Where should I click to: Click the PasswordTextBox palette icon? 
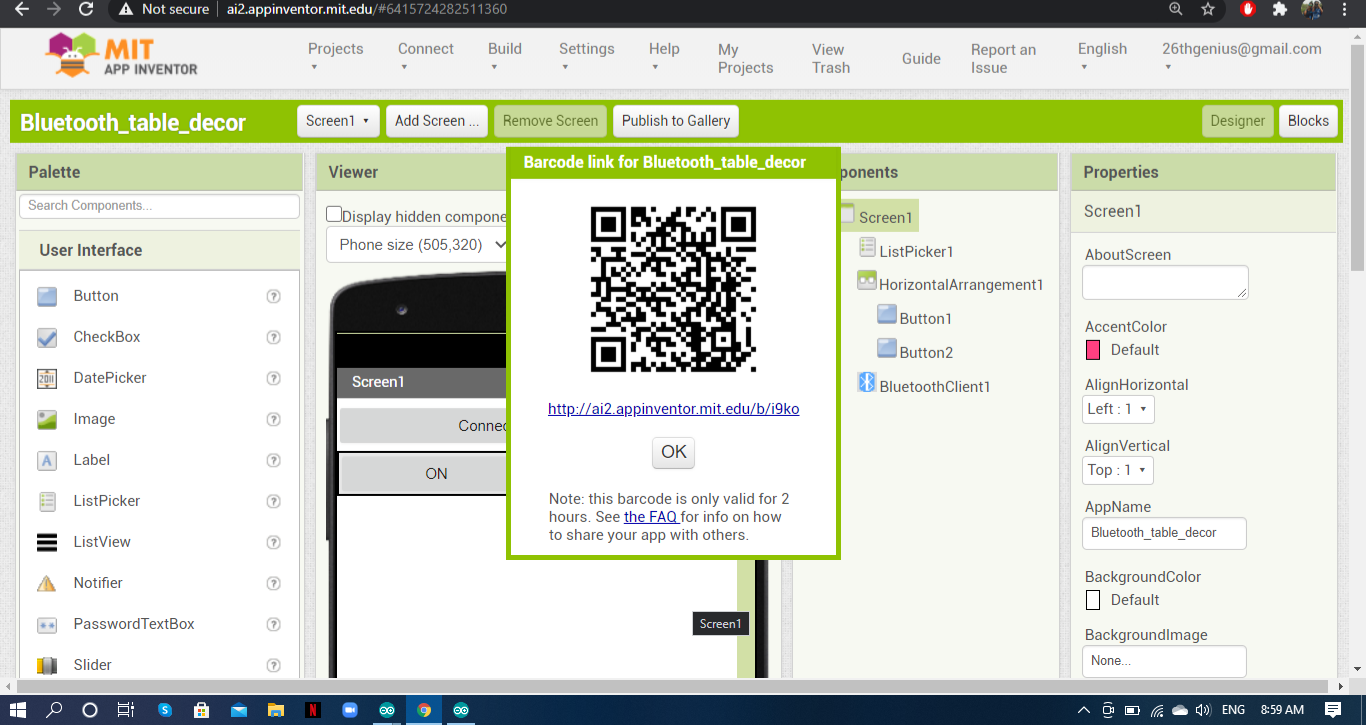[47, 624]
